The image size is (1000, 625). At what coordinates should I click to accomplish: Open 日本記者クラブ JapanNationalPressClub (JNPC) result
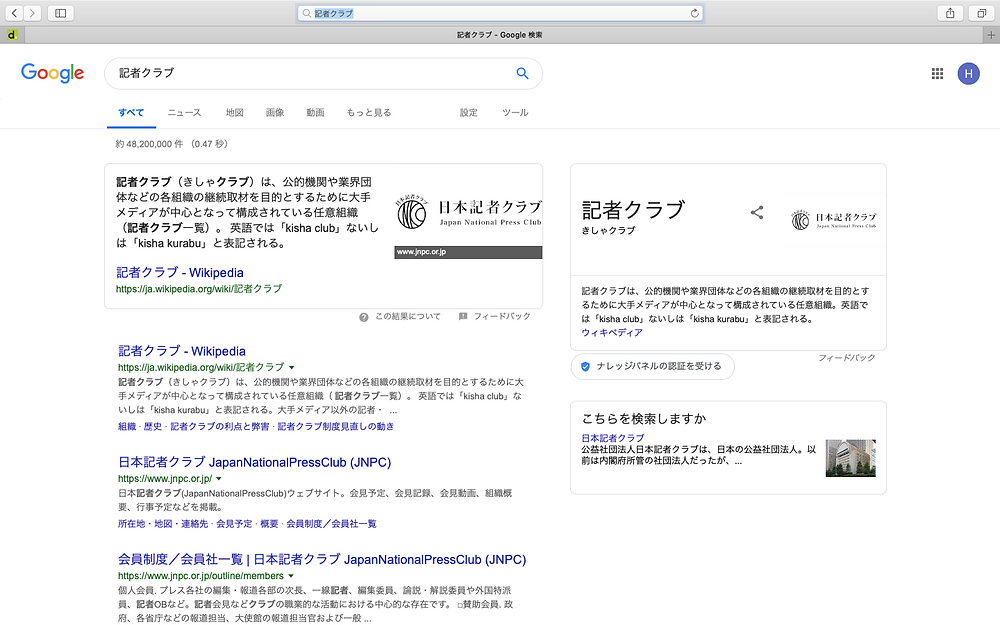click(254, 462)
